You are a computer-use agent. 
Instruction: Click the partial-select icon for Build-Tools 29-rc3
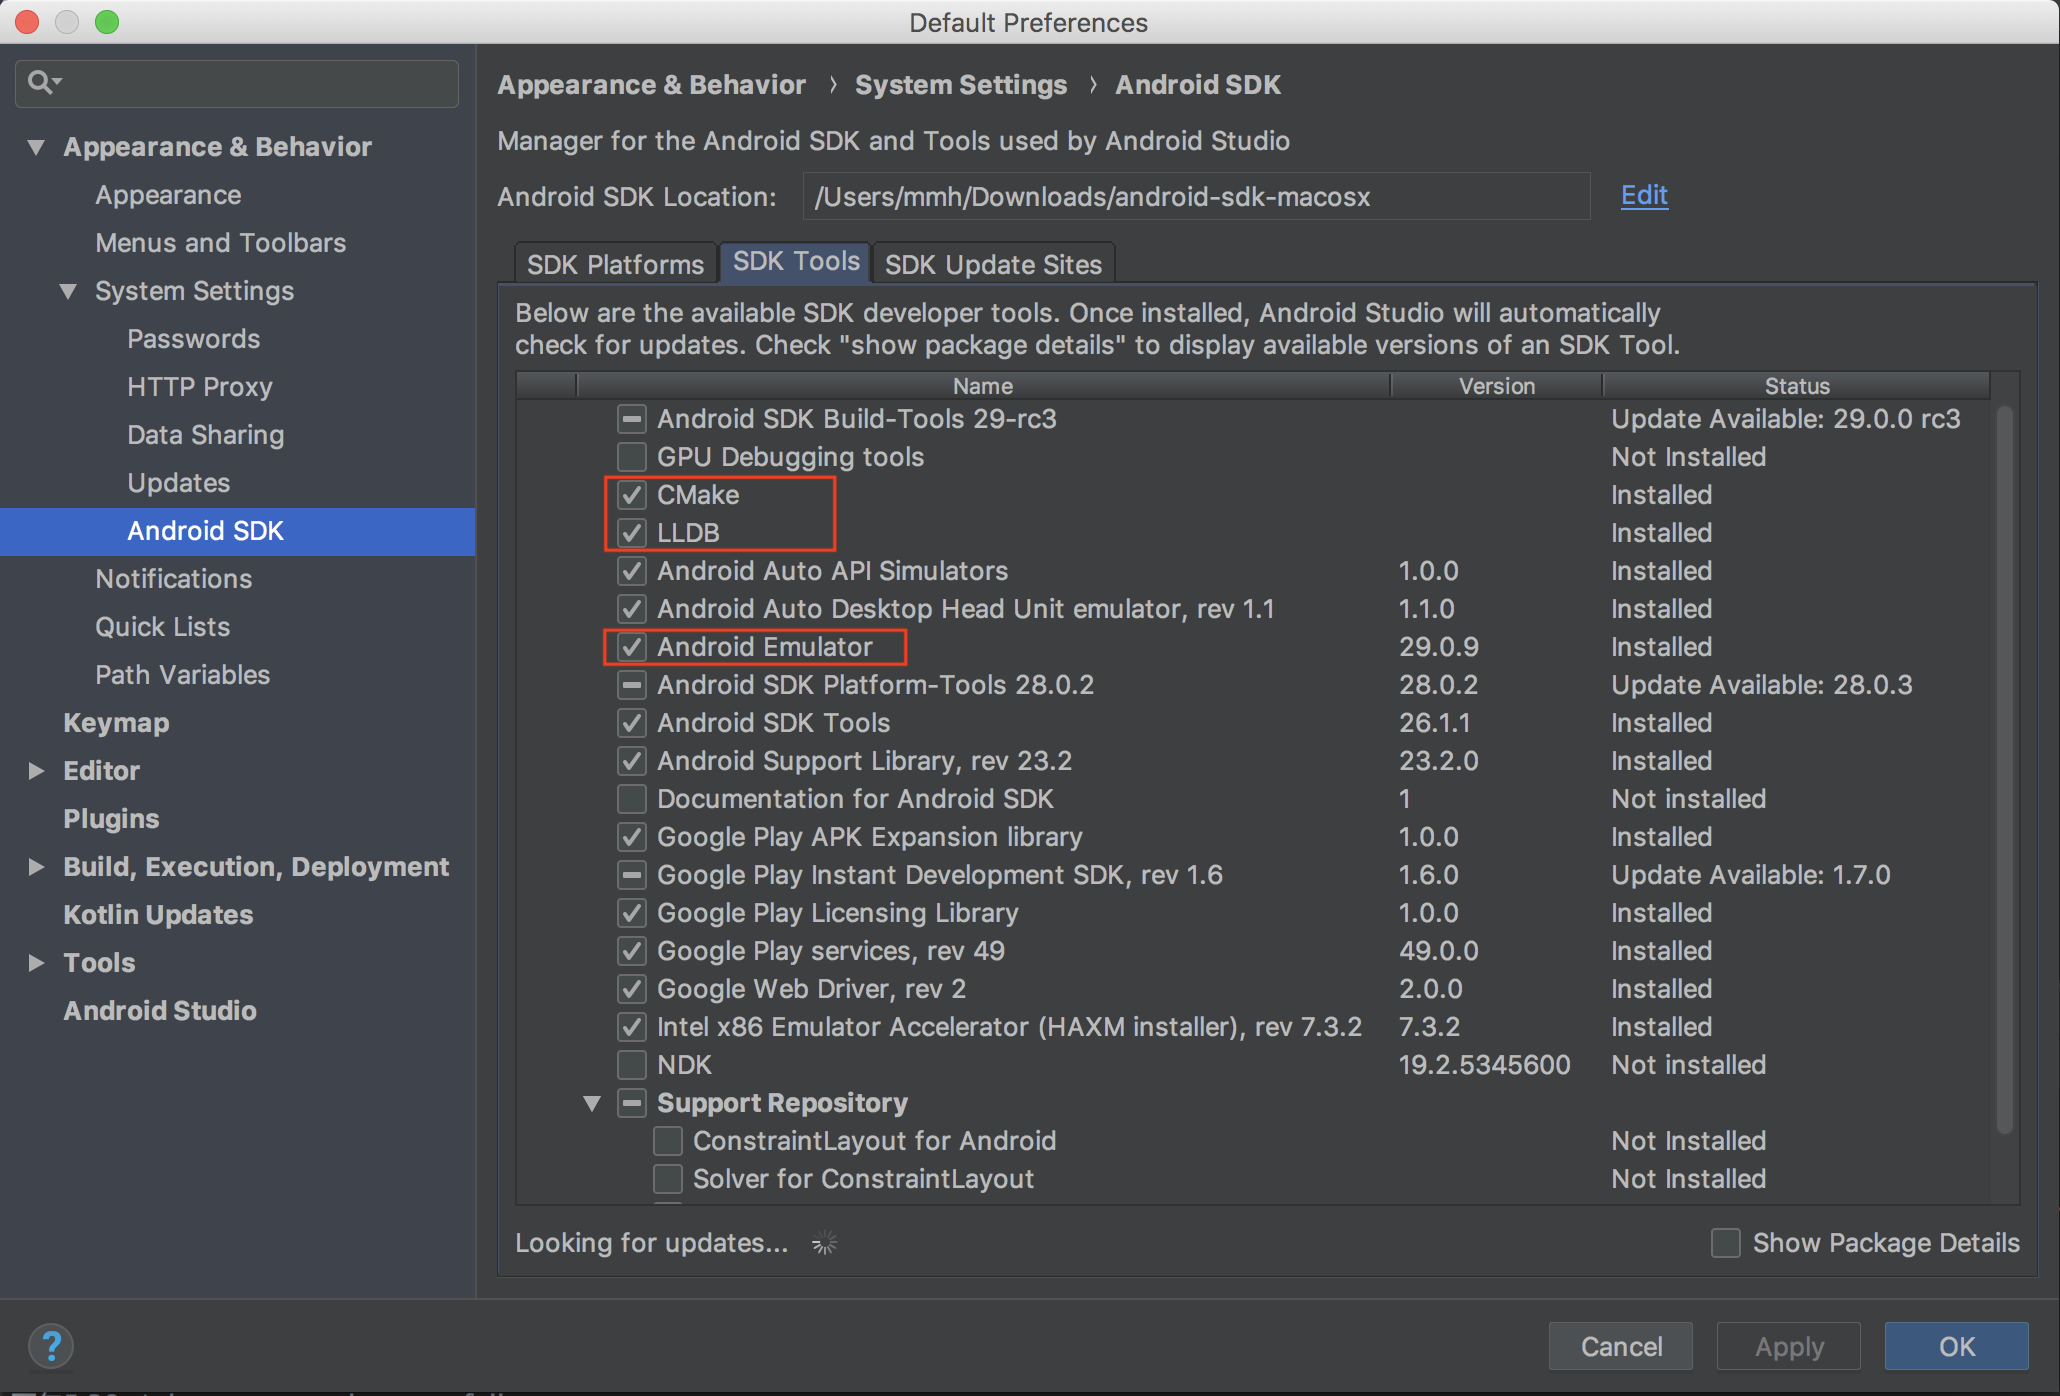pyautogui.click(x=631, y=419)
